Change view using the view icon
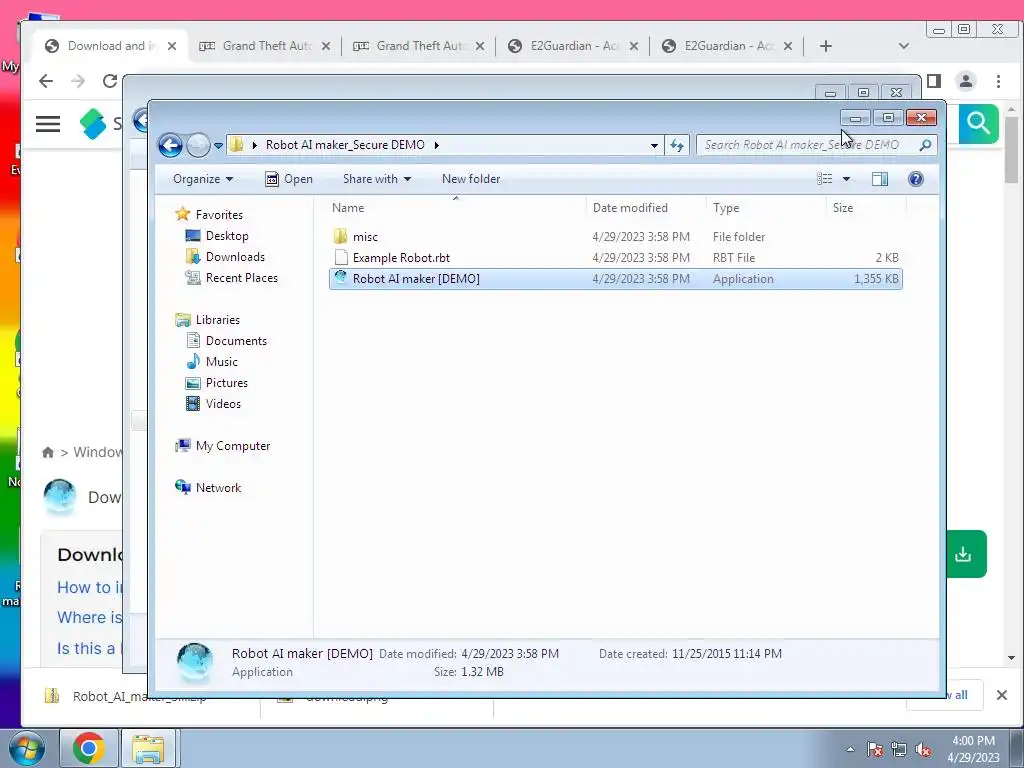 click(825, 179)
